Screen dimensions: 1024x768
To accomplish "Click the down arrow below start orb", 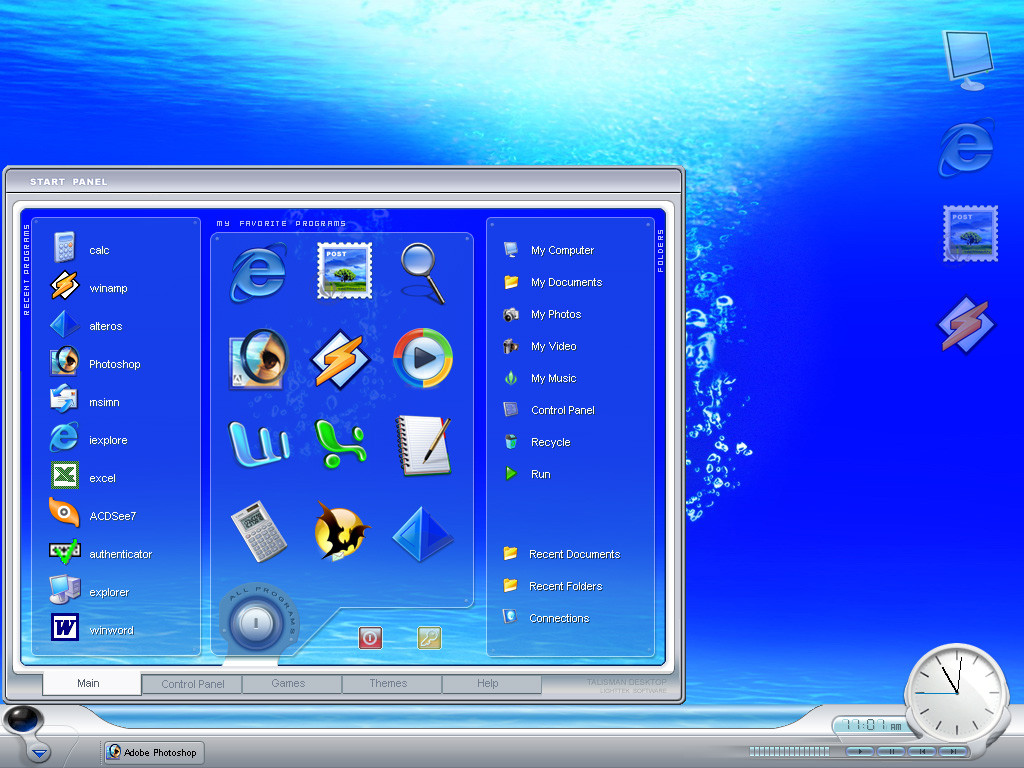I will 39,754.
